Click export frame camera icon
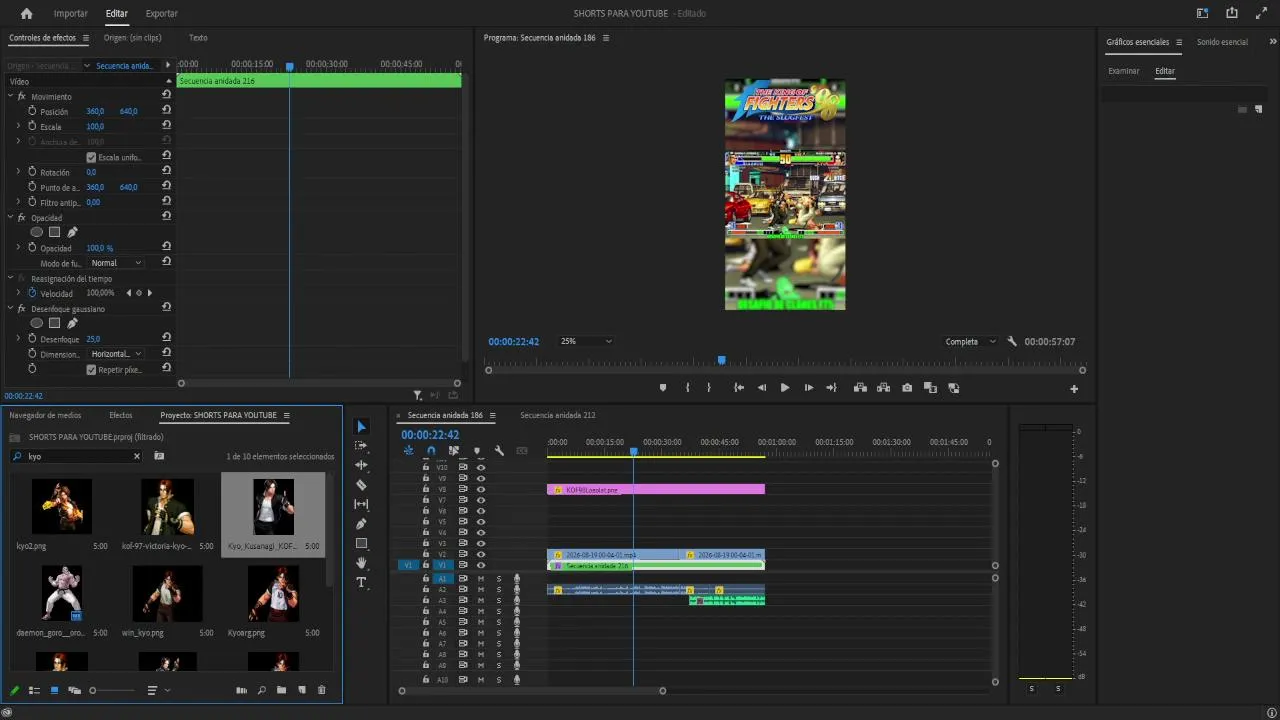 click(907, 388)
